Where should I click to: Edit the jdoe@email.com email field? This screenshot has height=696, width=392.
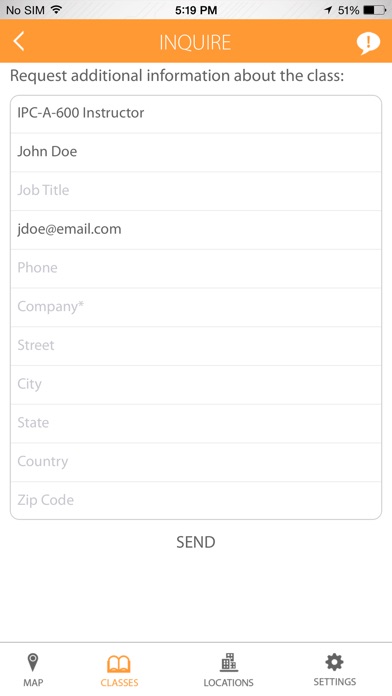coord(196,229)
